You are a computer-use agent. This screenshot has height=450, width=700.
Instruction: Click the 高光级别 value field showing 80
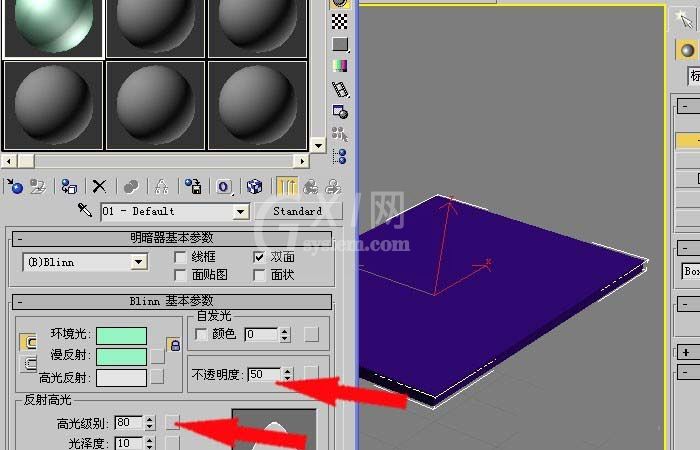[129, 422]
